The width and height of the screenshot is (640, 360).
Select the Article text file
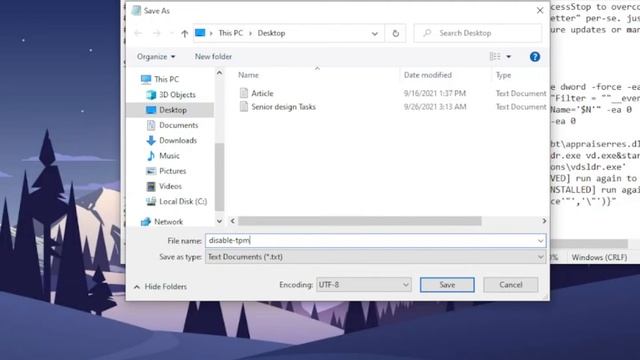(x=262, y=93)
